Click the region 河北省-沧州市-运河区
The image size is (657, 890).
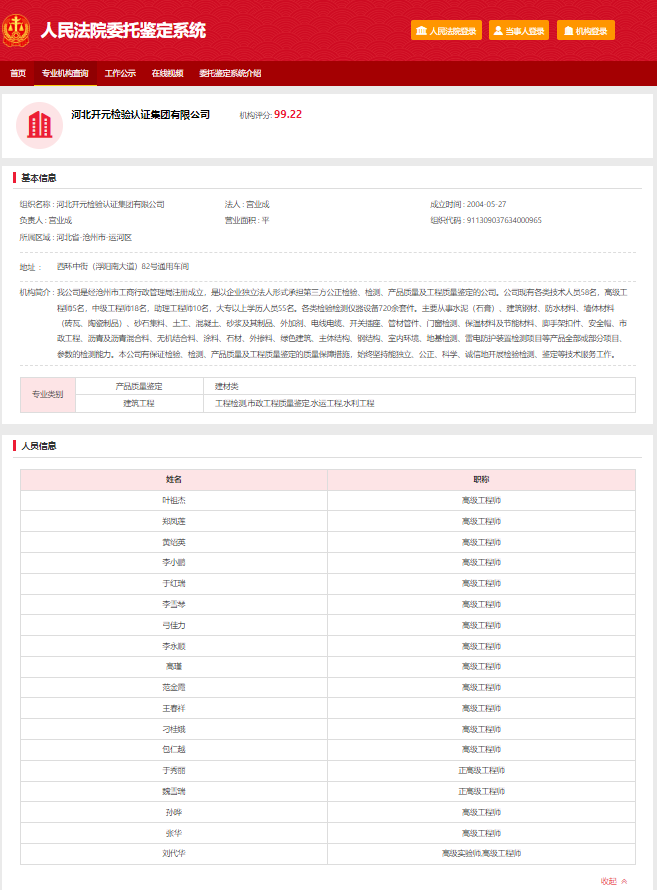94,237
